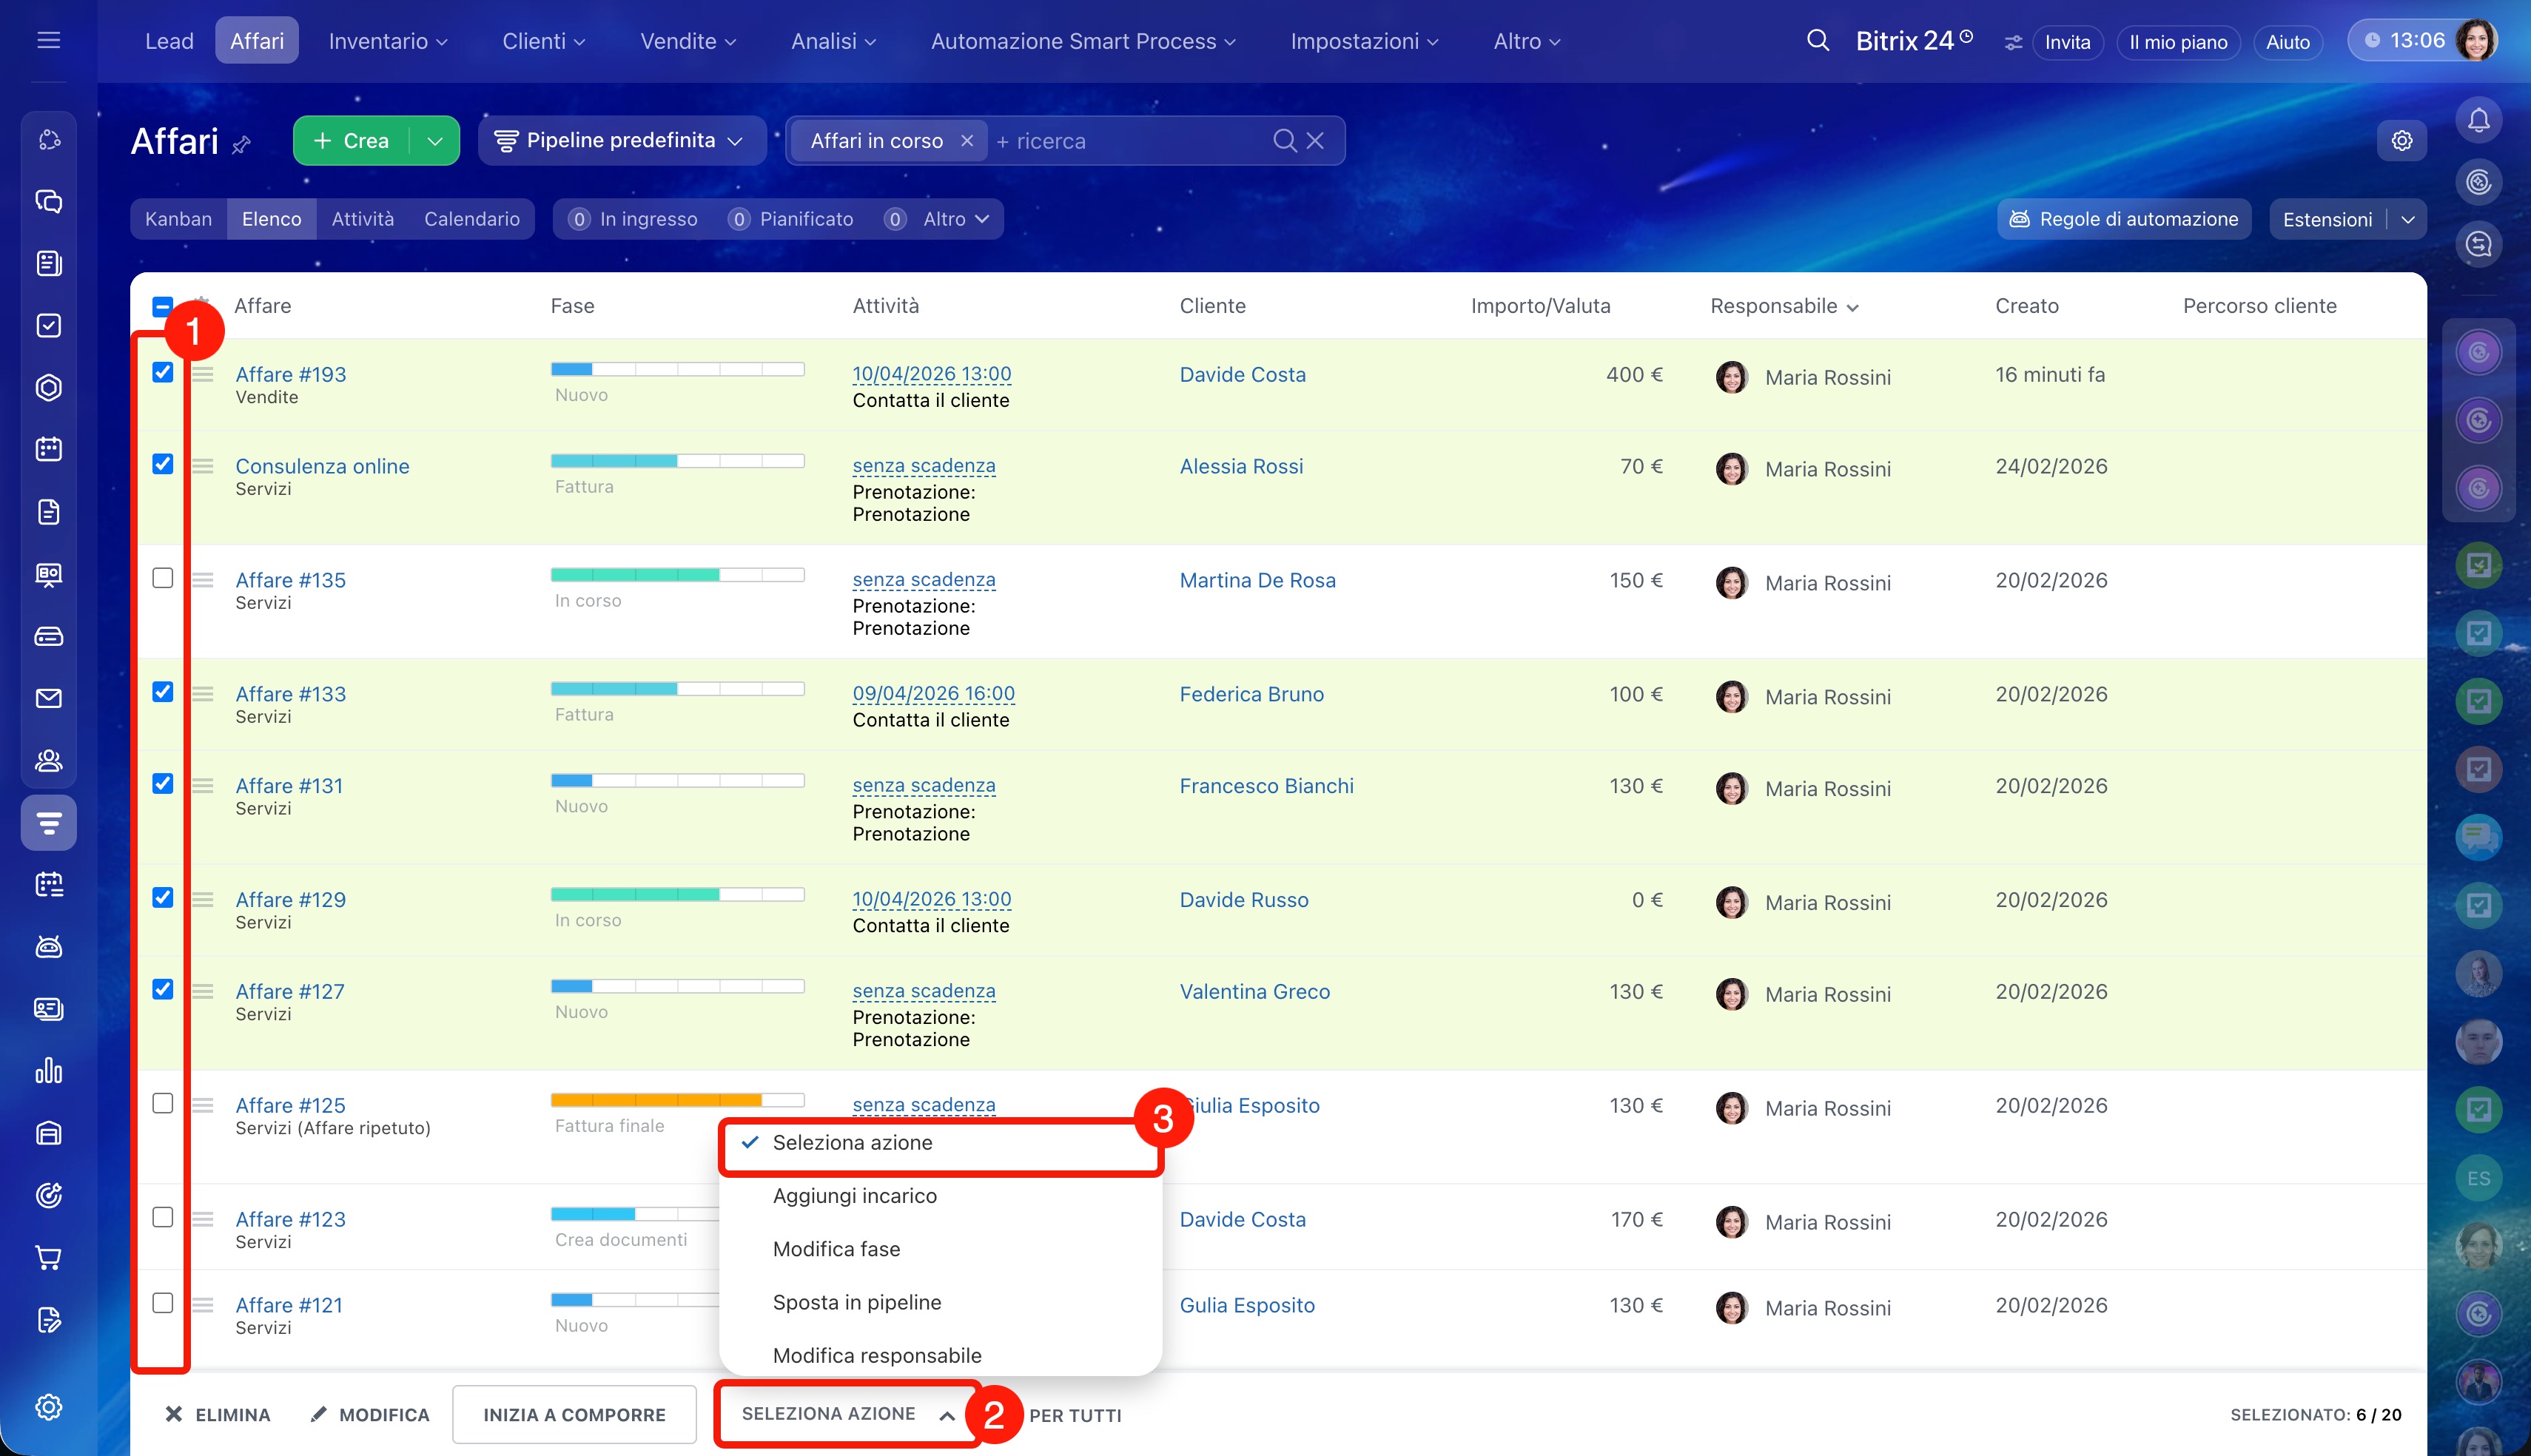Image resolution: width=2531 pixels, height=1456 pixels.
Task: Choose Modifica fase from action menu
Action: 836,1249
